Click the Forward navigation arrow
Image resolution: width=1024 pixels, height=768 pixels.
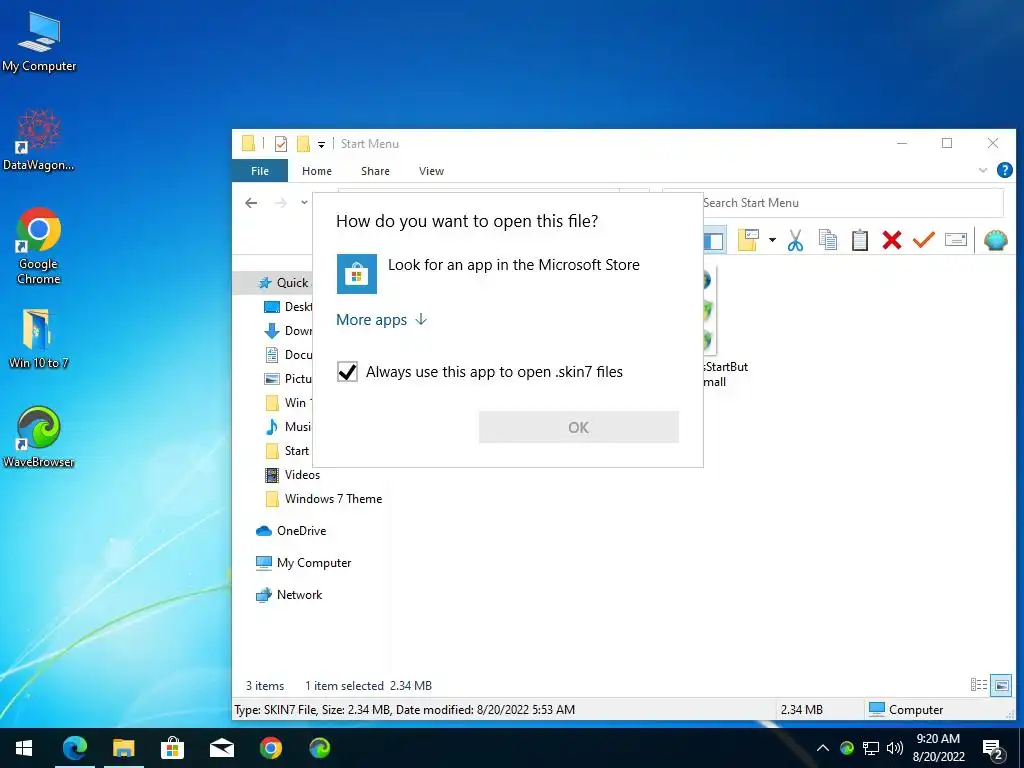(x=281, y=203)
